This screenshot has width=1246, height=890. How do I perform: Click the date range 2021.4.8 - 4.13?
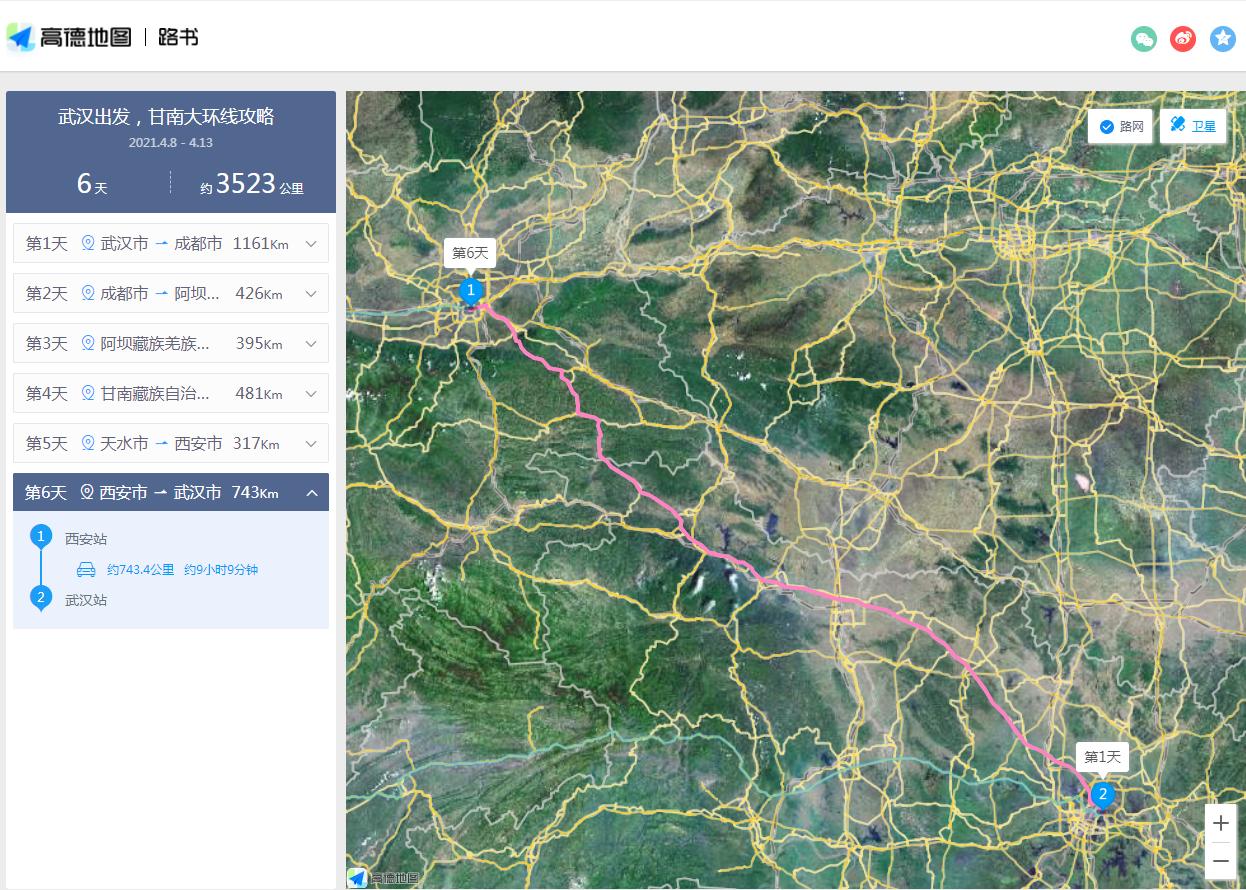(170, 143)
